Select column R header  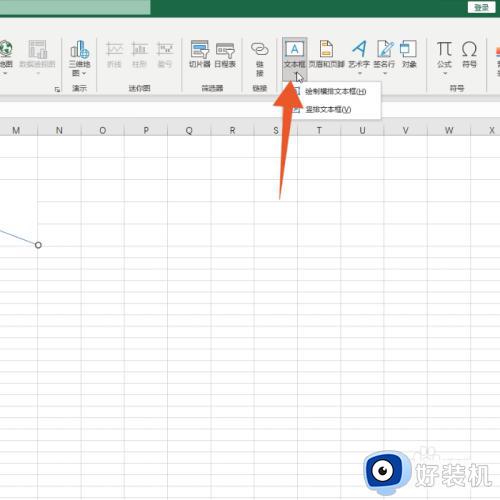coord(232,130)
